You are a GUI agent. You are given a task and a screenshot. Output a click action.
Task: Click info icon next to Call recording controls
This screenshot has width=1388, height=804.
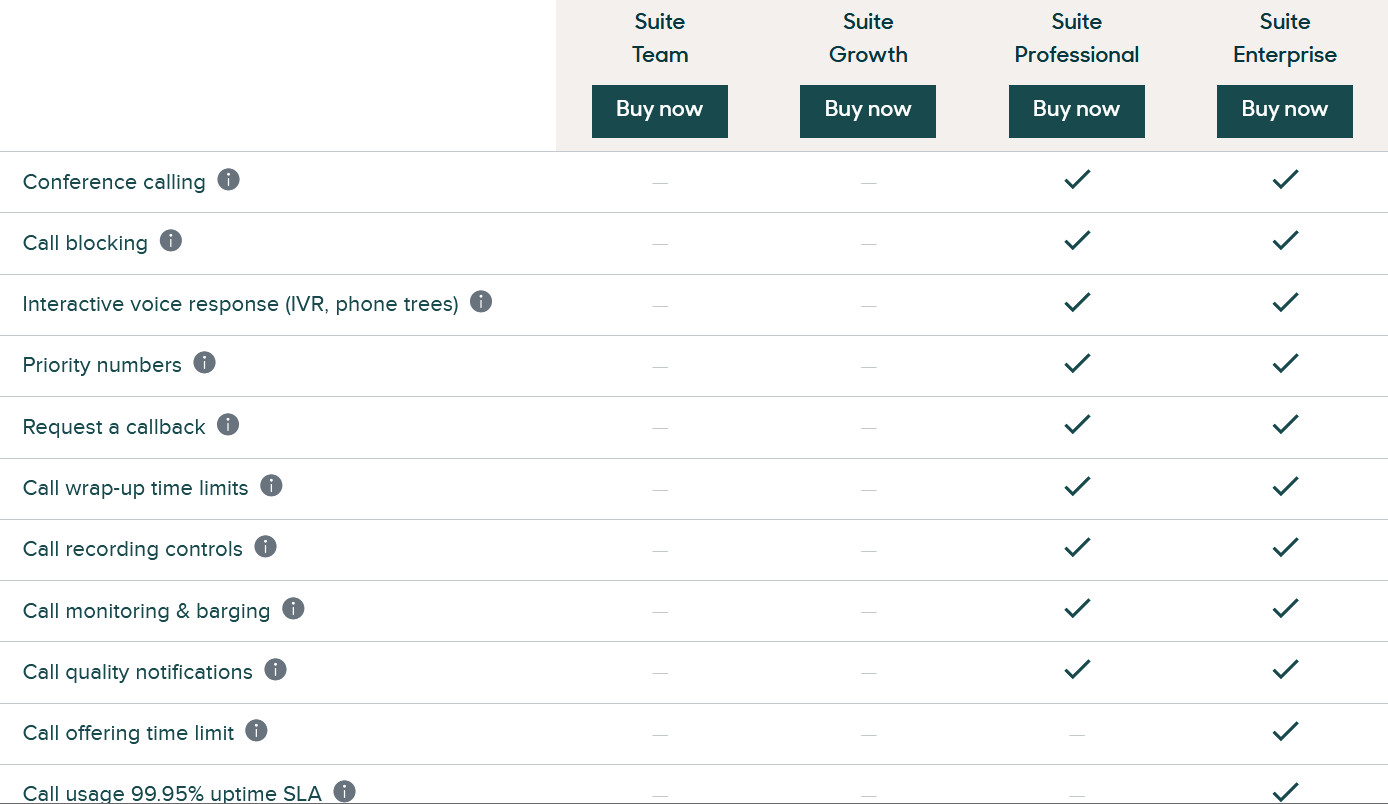tap(265, 547)
